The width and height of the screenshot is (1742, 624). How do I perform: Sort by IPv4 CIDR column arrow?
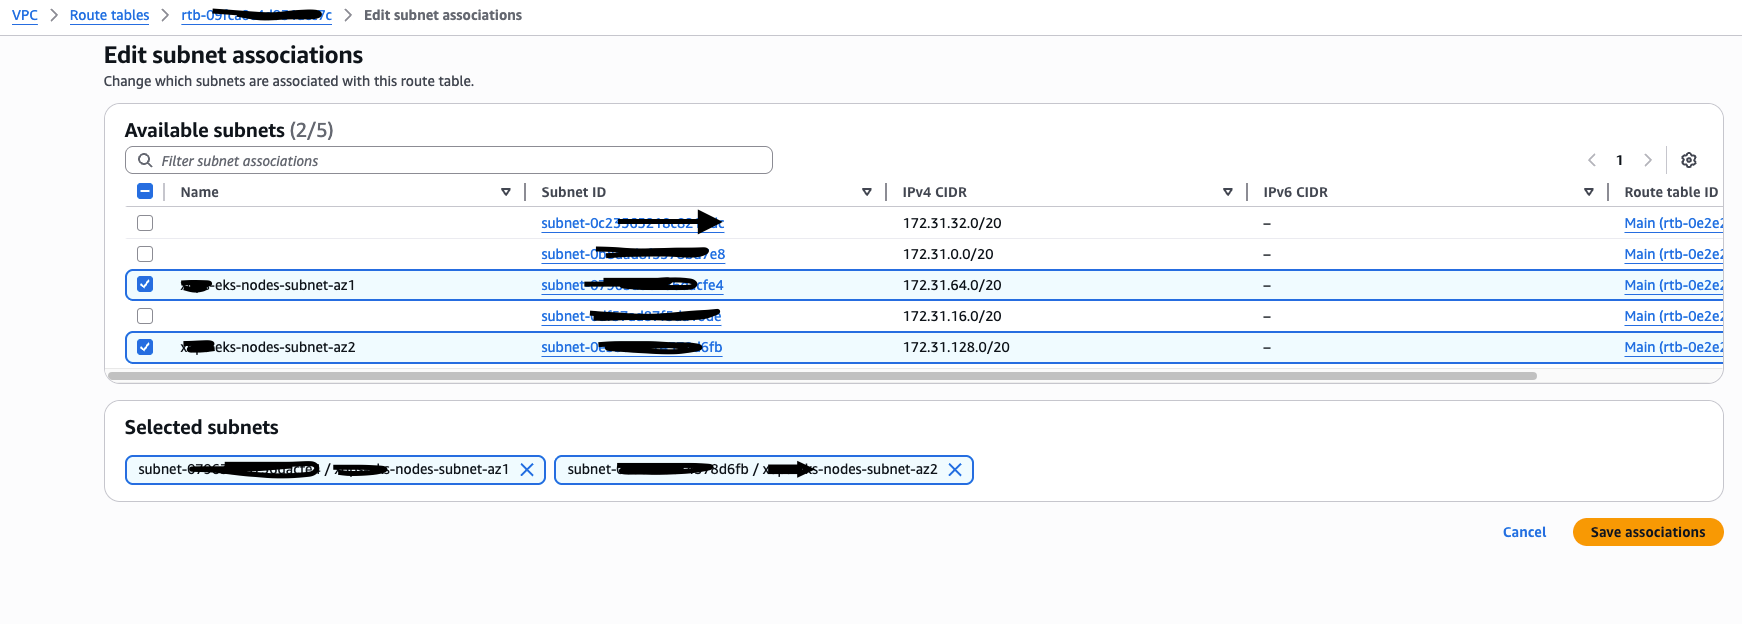(1228, 192)
